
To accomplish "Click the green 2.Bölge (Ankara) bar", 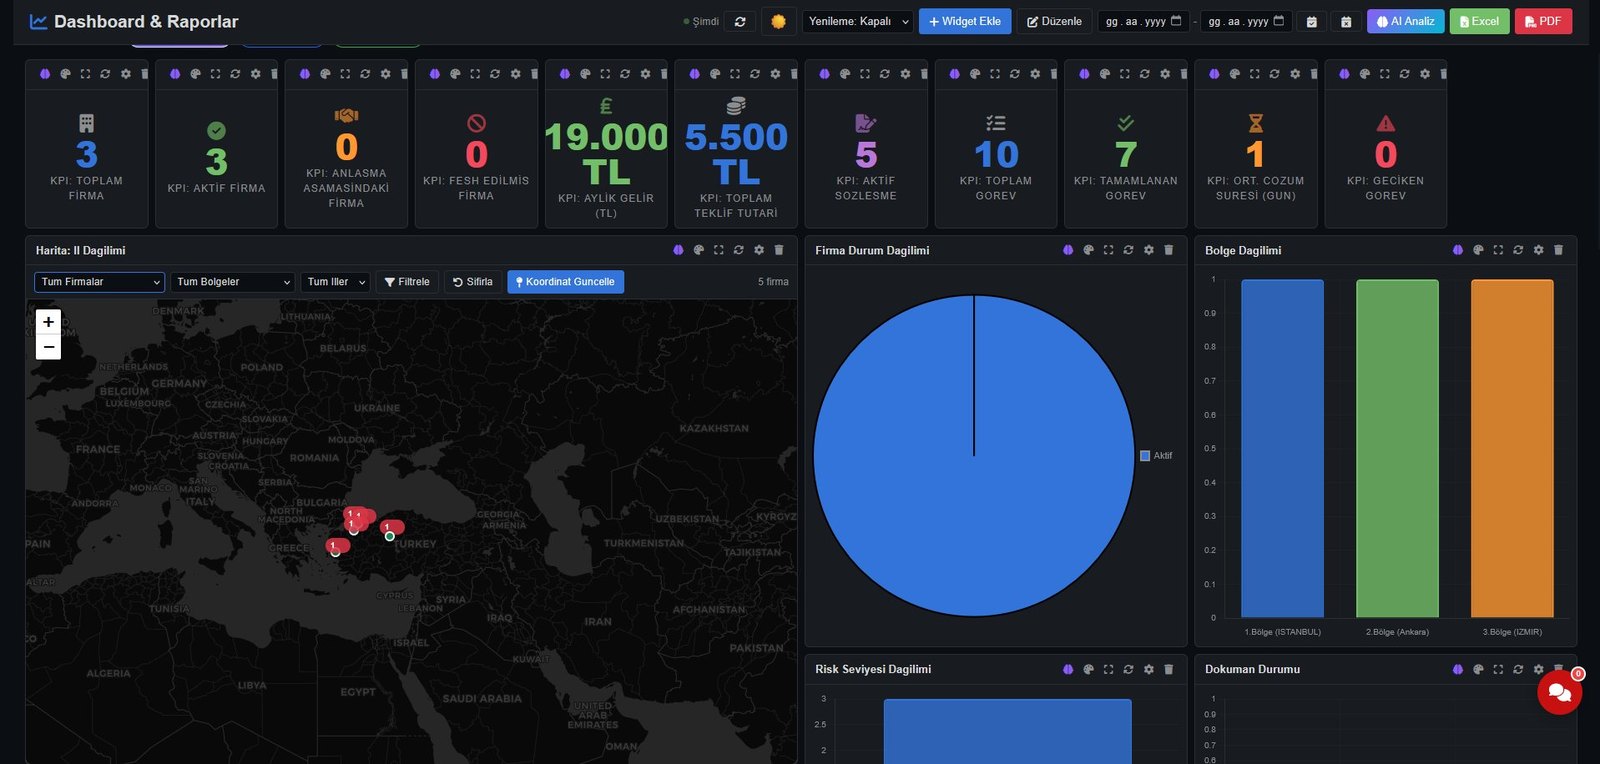I will click(x=1397, y=448).
